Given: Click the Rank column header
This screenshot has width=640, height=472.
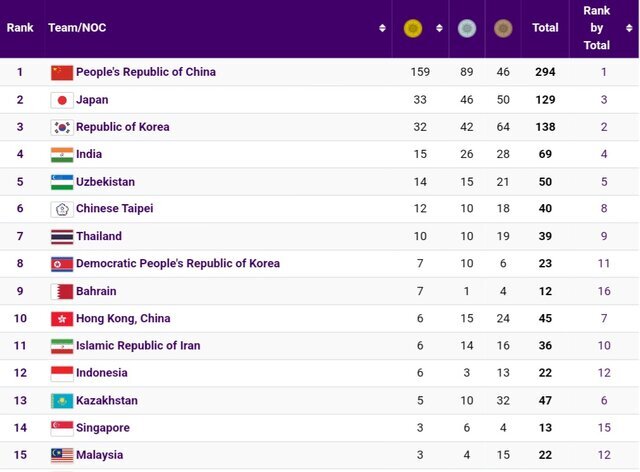Looking at the screenshot, I should (x=20, y=28).
